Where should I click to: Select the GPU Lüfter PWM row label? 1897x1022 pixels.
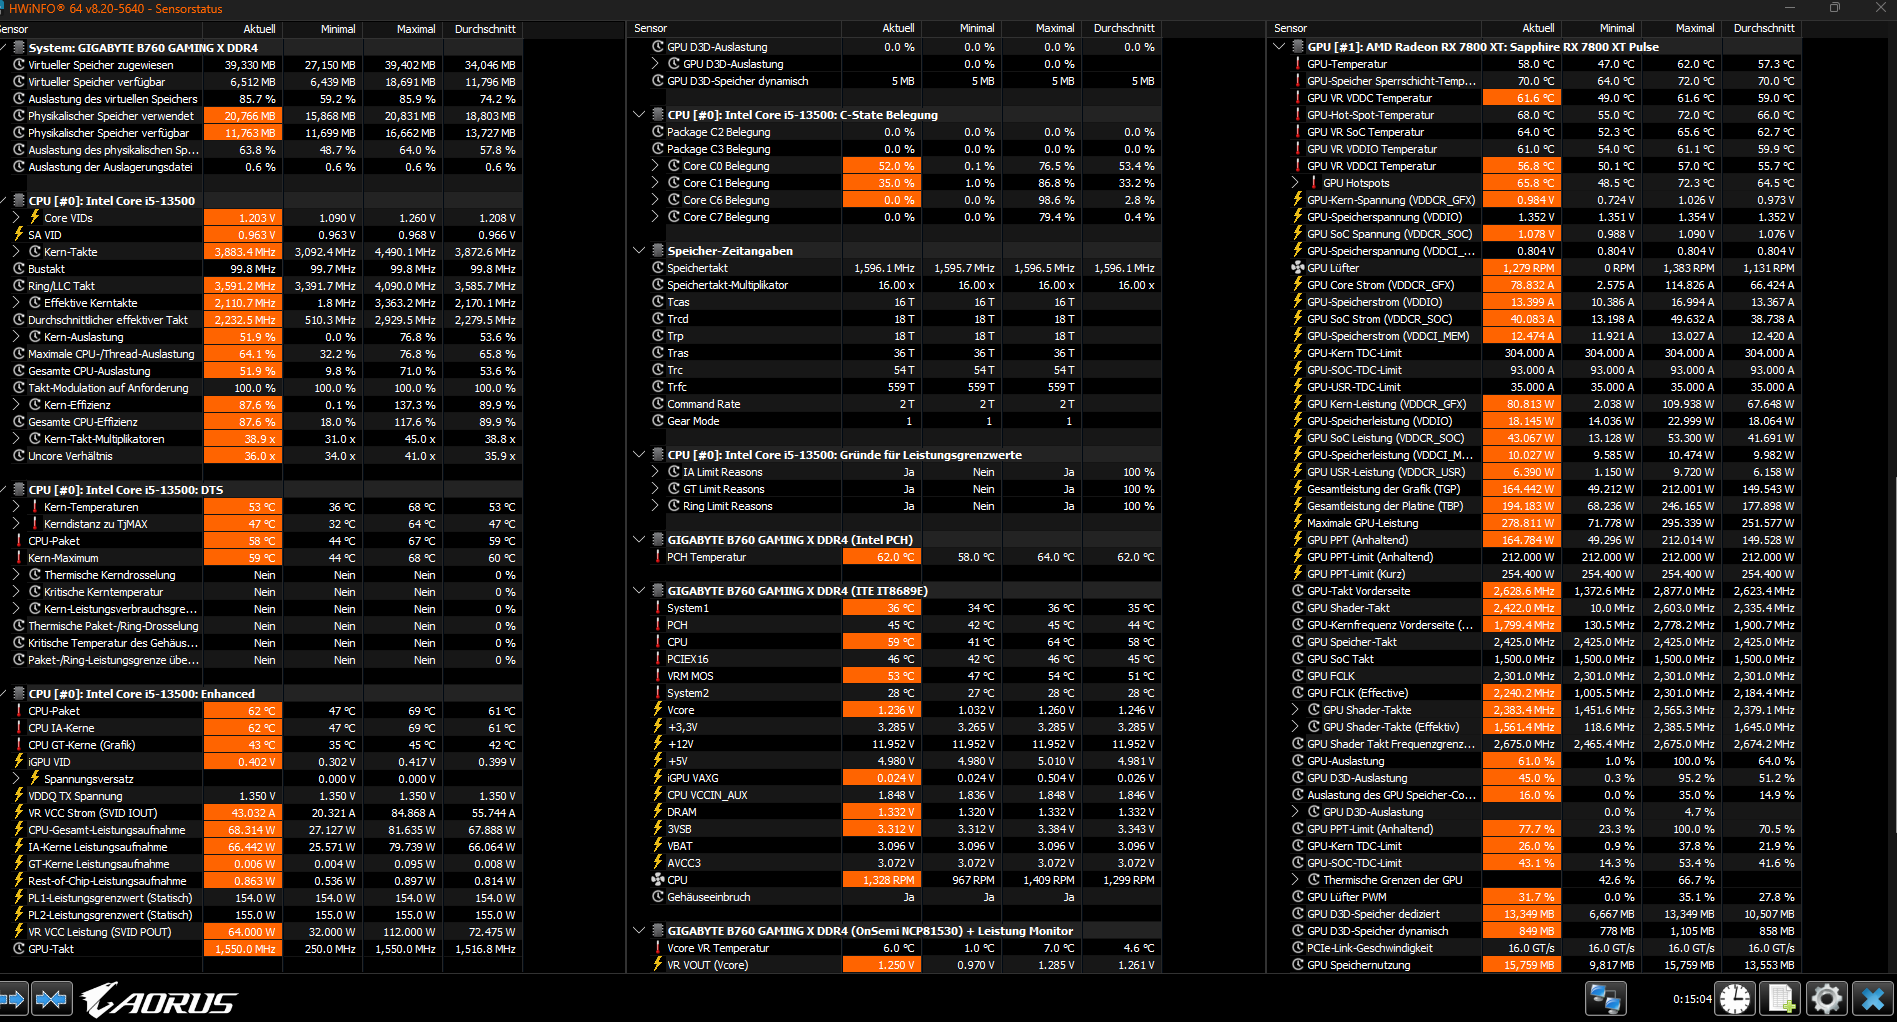click(1347, 897)
